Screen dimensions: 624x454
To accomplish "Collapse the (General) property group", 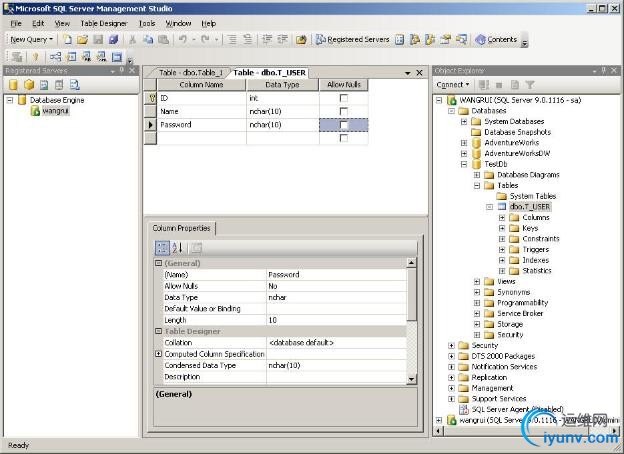I will pos(158,263).
